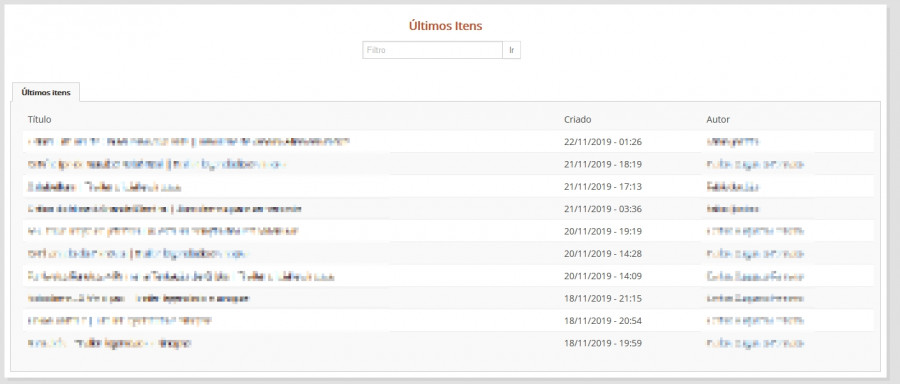
Task: Open the title link dated 21/11/2019 17:13
Action: point(104,187)
